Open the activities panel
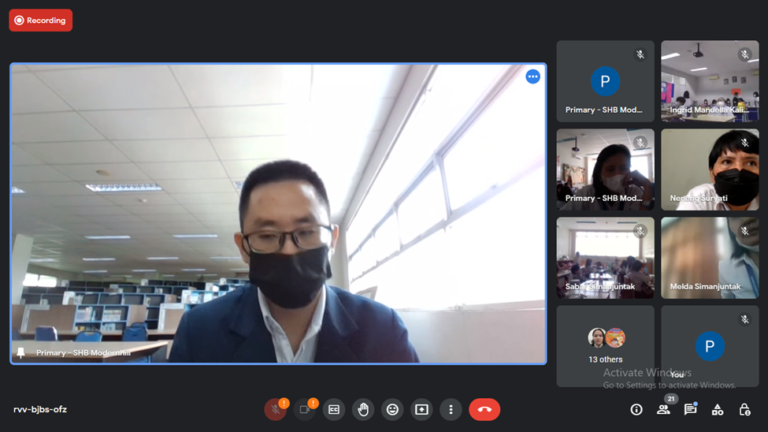Viewport: 768px width, 432px height. [717, 409]
